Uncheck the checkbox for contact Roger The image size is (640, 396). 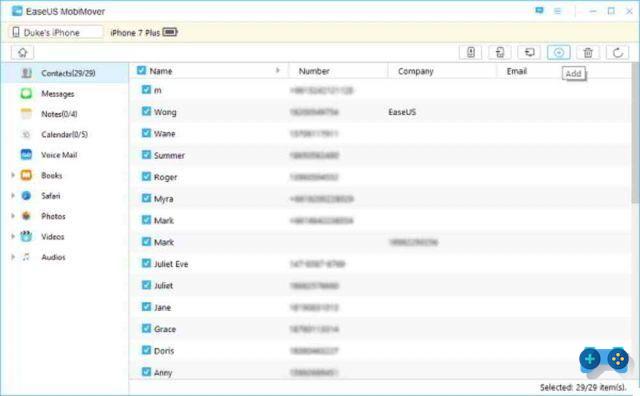146,176
